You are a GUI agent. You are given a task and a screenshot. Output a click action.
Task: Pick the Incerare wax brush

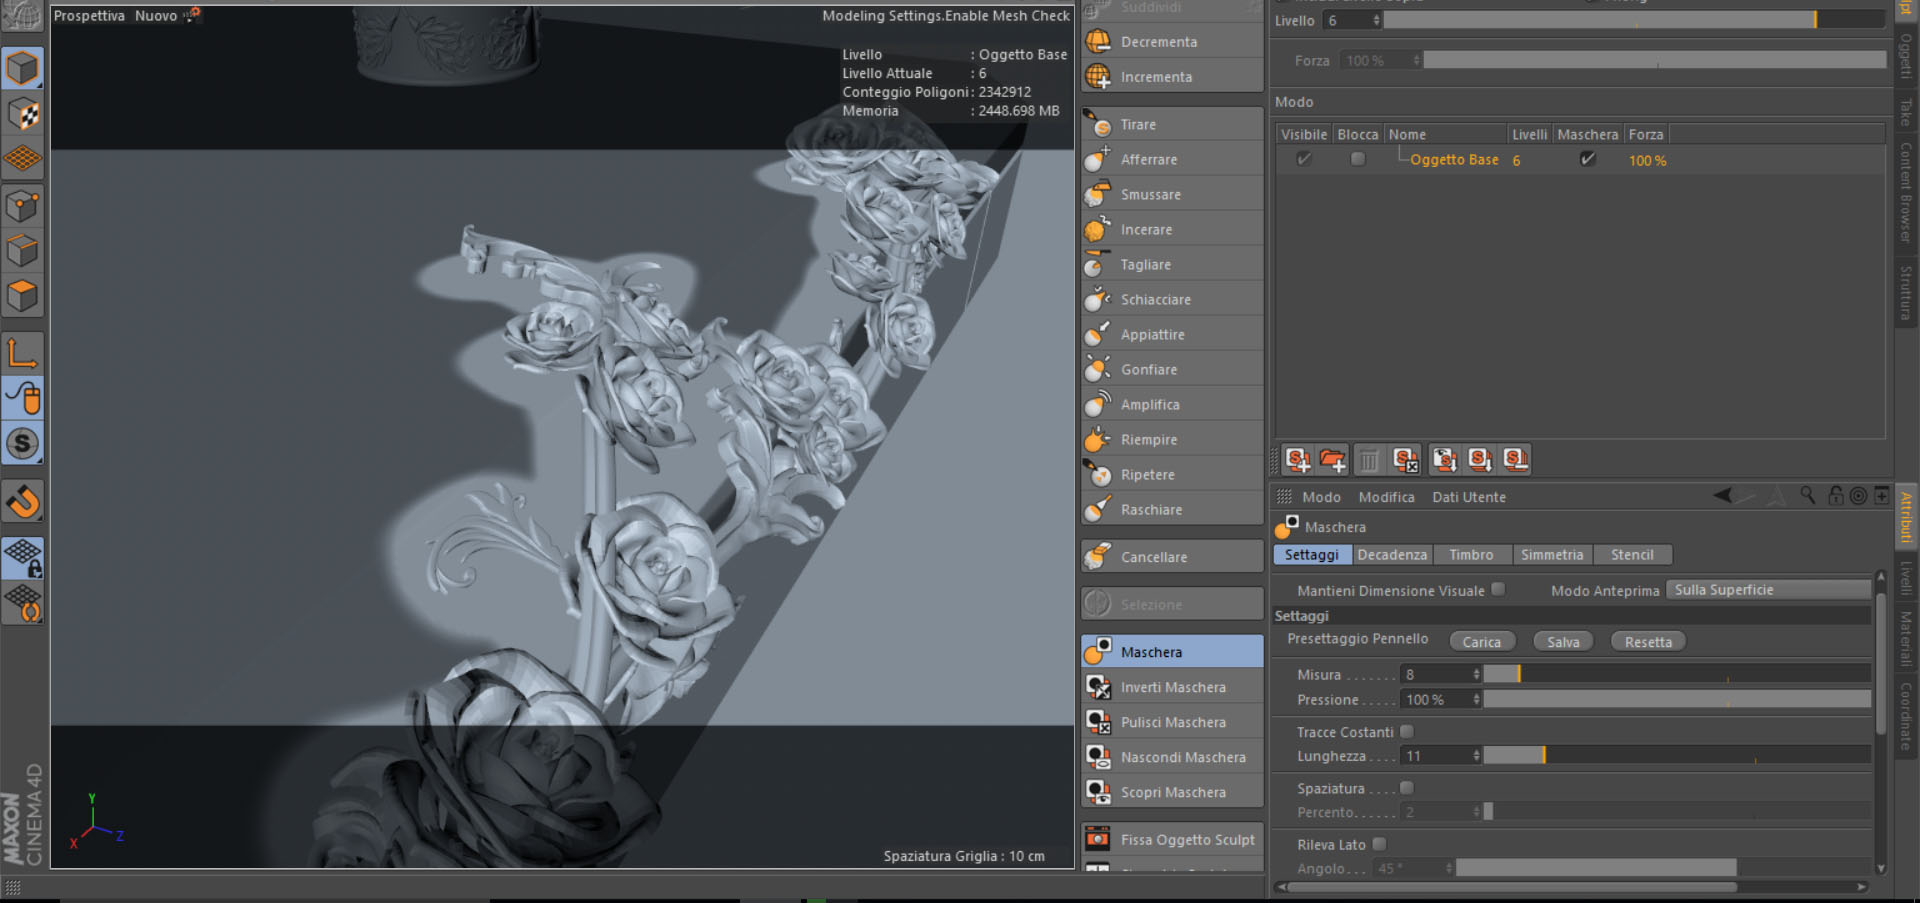coord(1172,230)
